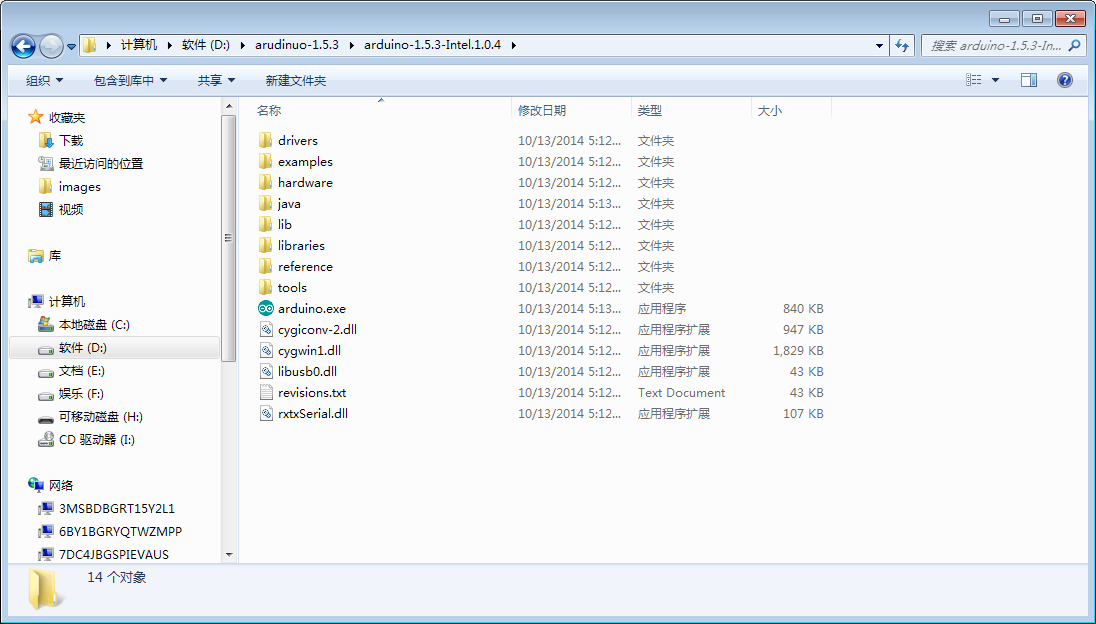Click the magnifier search icon
Viewport: 1096px width, 624px height.
(1075, 45)
